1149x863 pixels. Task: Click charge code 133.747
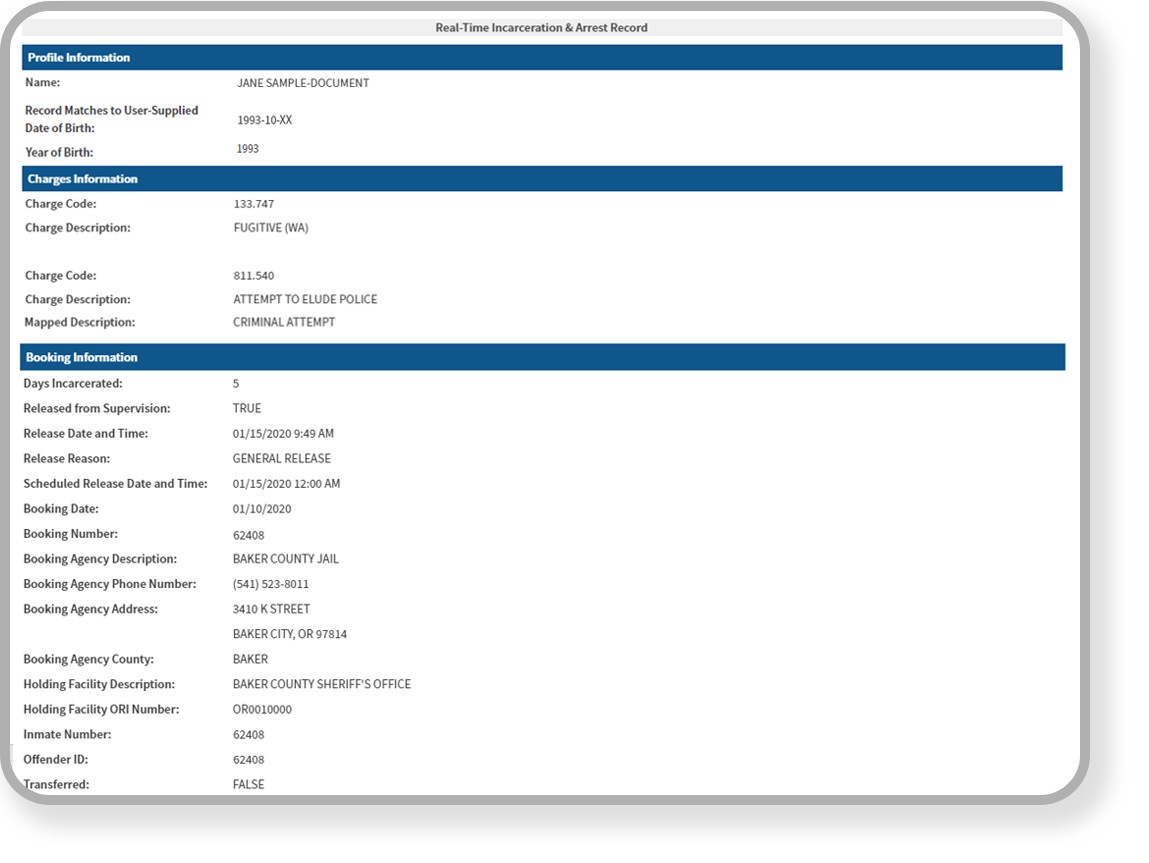tap(254, 204)
